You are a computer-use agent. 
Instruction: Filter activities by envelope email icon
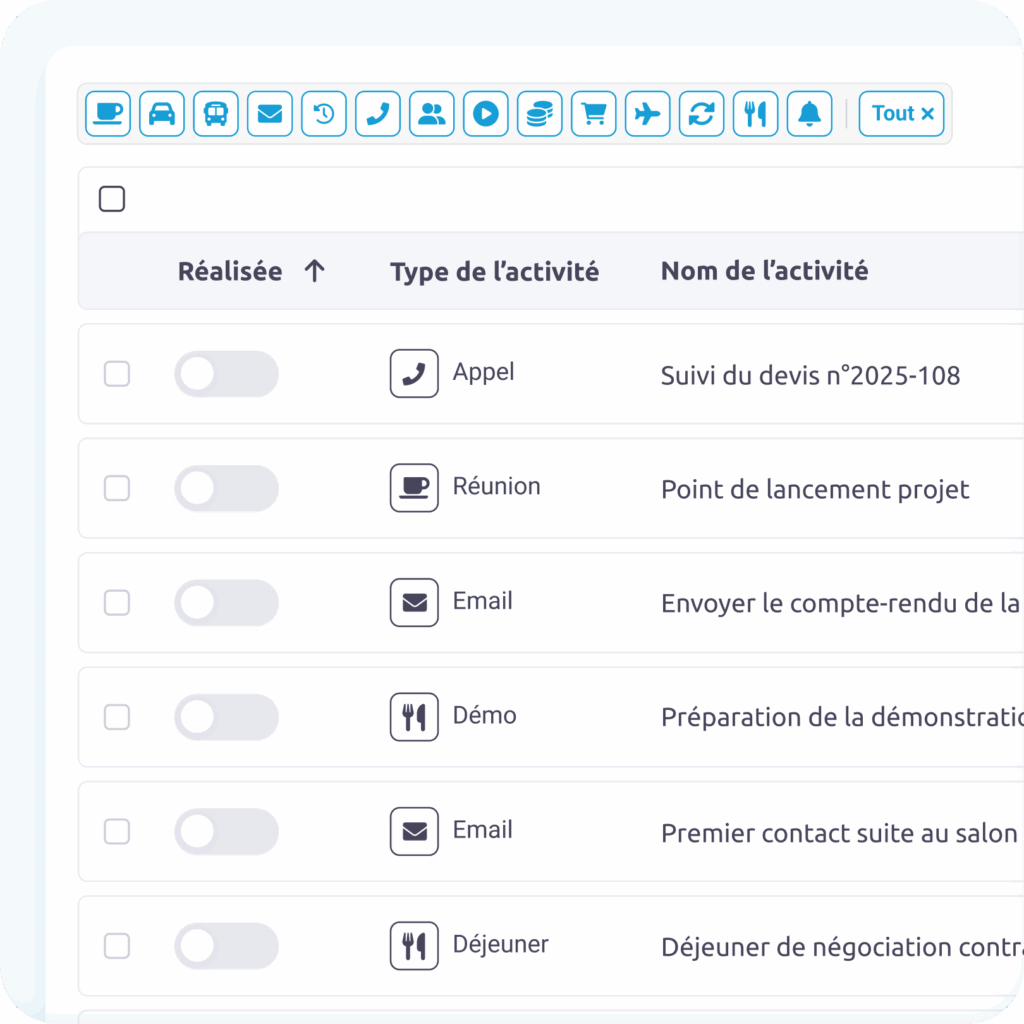point(270,114)
